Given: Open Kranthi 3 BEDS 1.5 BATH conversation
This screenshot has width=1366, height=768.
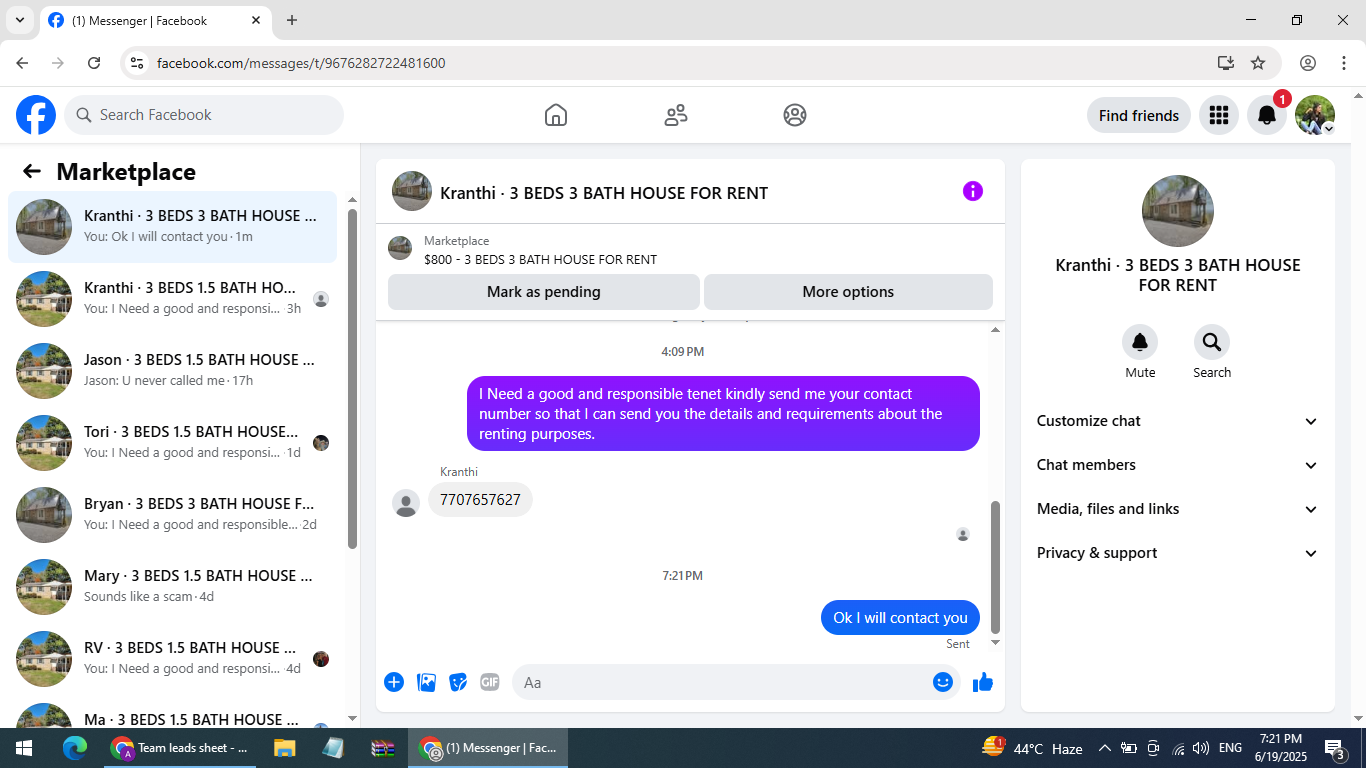Looking at the screenshot, I should [x=172, y=299].
